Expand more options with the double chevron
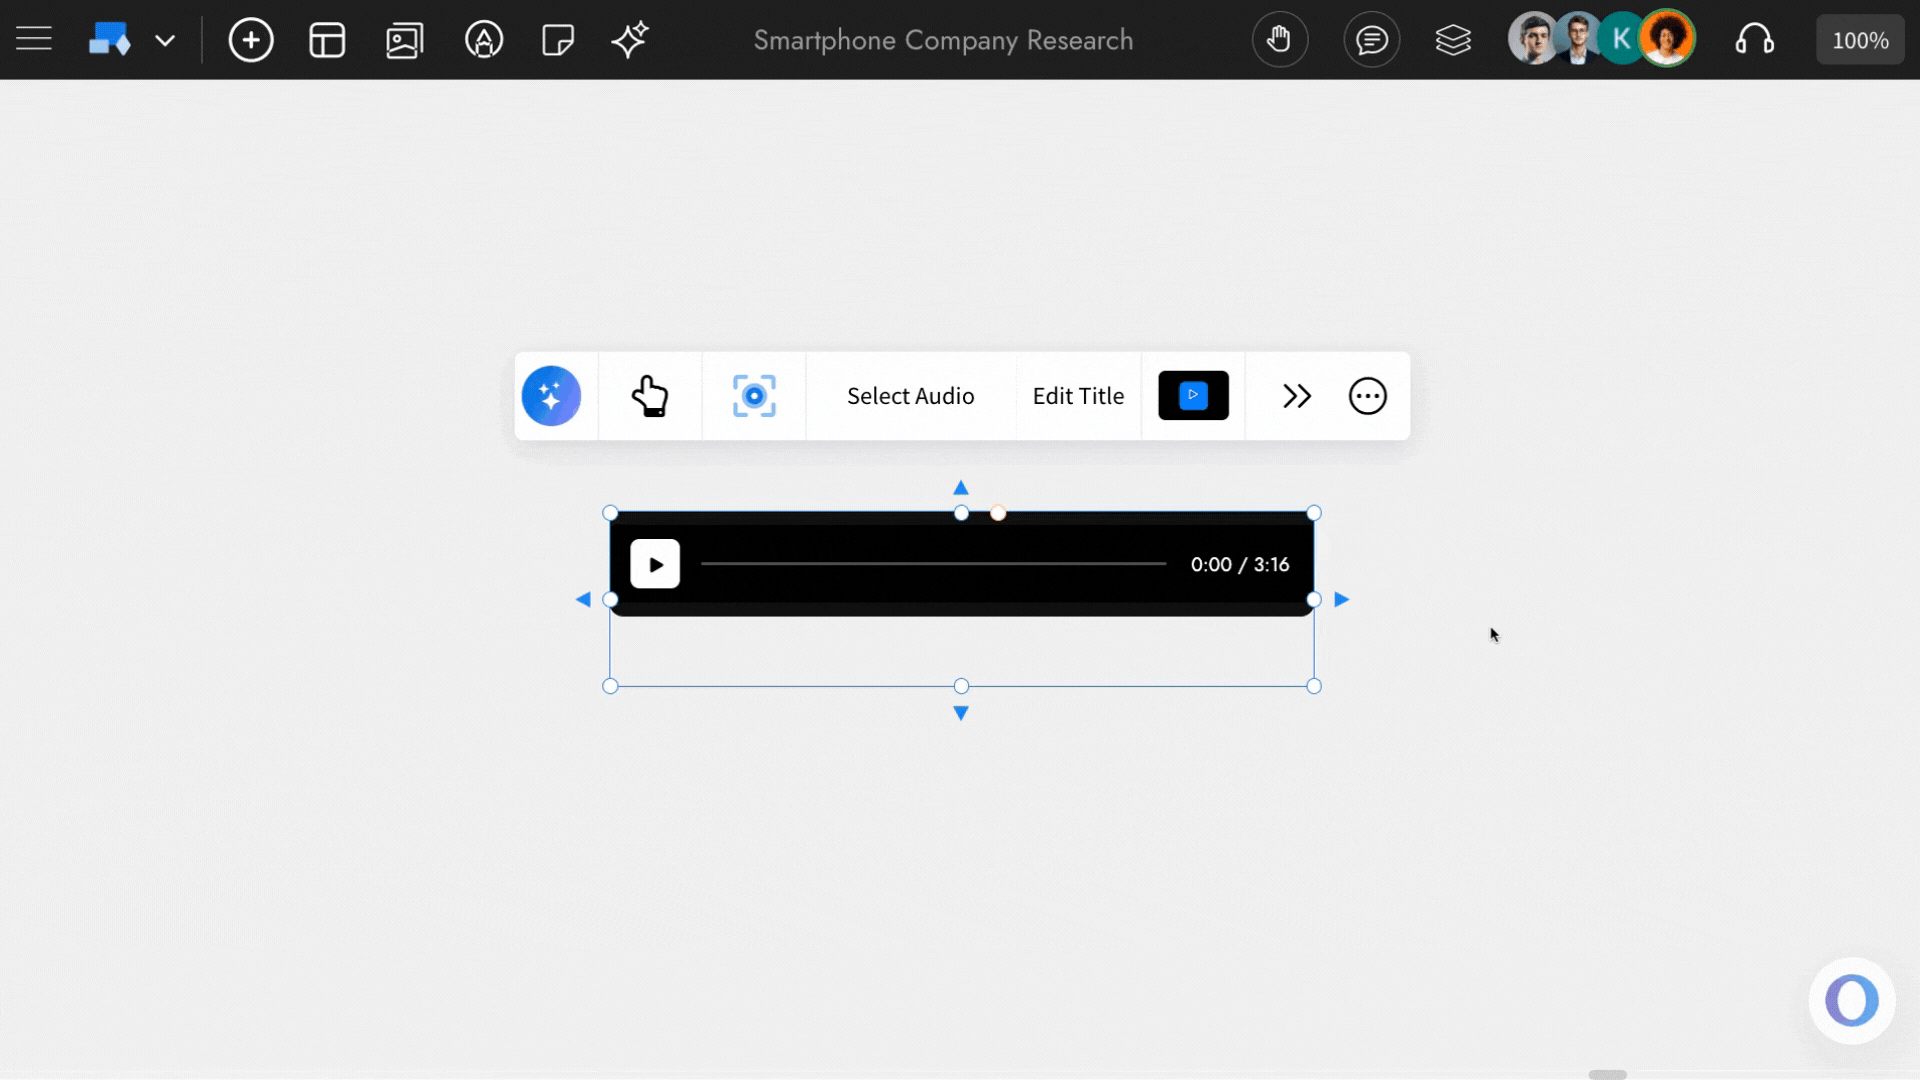 point(1297,395)
